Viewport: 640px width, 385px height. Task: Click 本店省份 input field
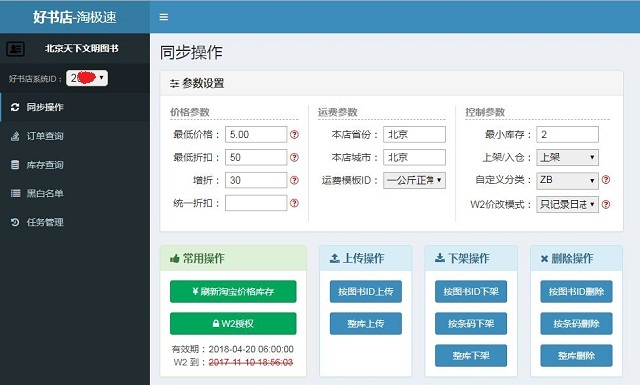pos(414,134)
